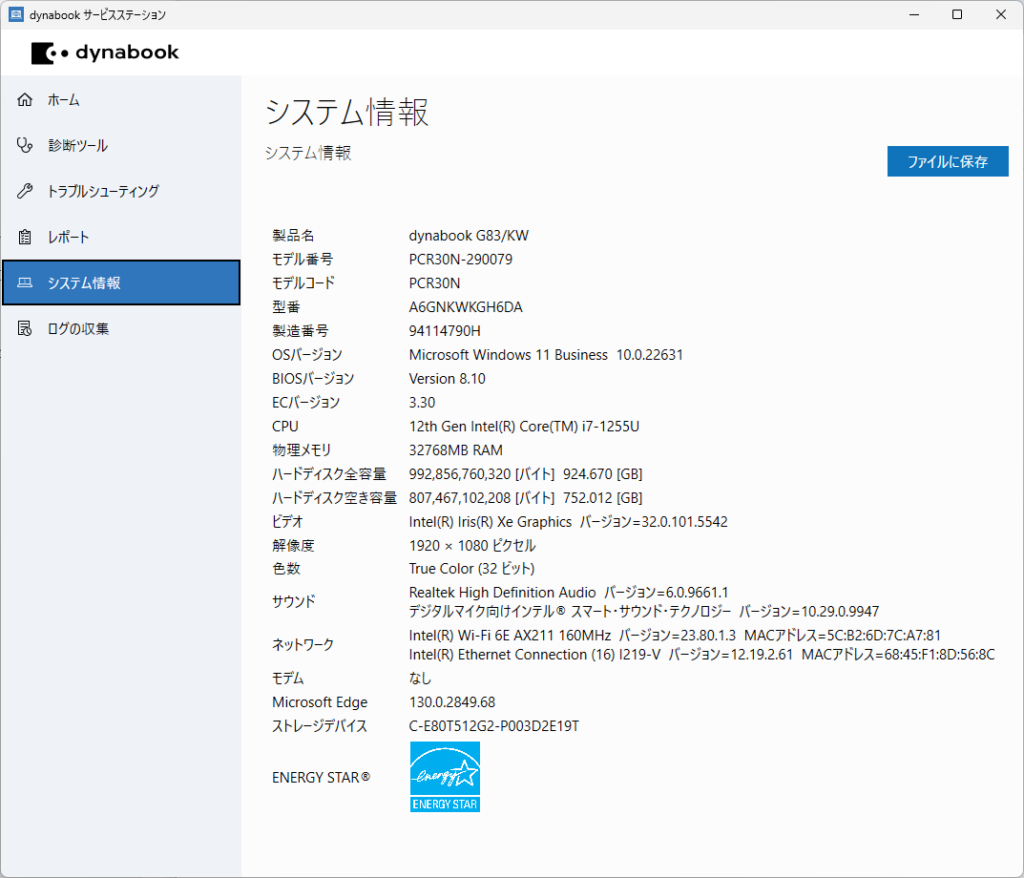
Task: Click True Color (32 ビット) value
Action: (x=472, y=568)
